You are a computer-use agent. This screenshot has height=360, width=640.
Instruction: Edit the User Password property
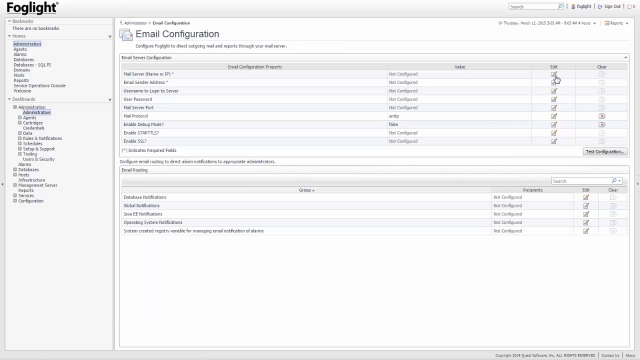coord(554,99)
